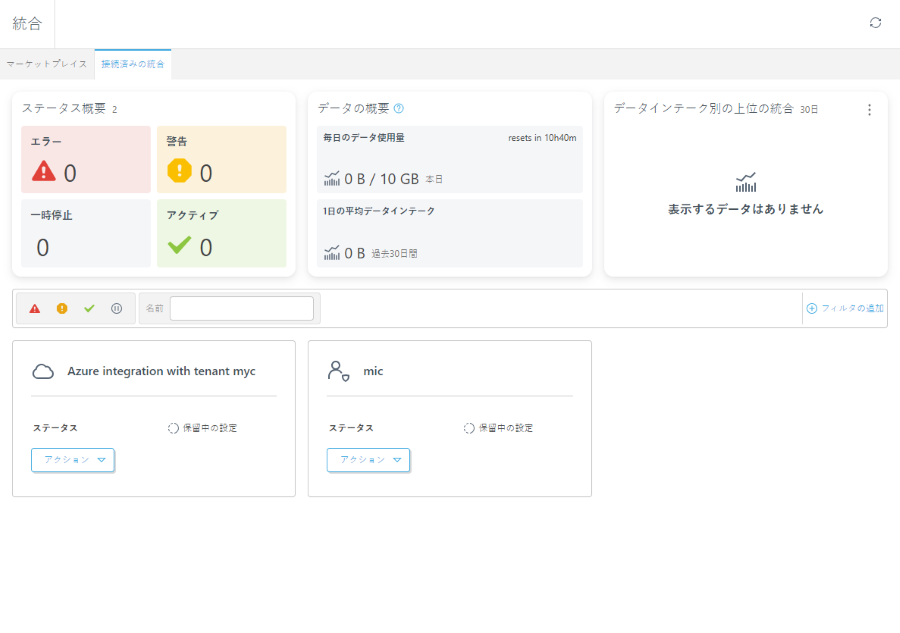The height and width of the screenshot is (633, 900).
Task: Toggle the error filter triangle in filter bar
Action: coord(35,309)
